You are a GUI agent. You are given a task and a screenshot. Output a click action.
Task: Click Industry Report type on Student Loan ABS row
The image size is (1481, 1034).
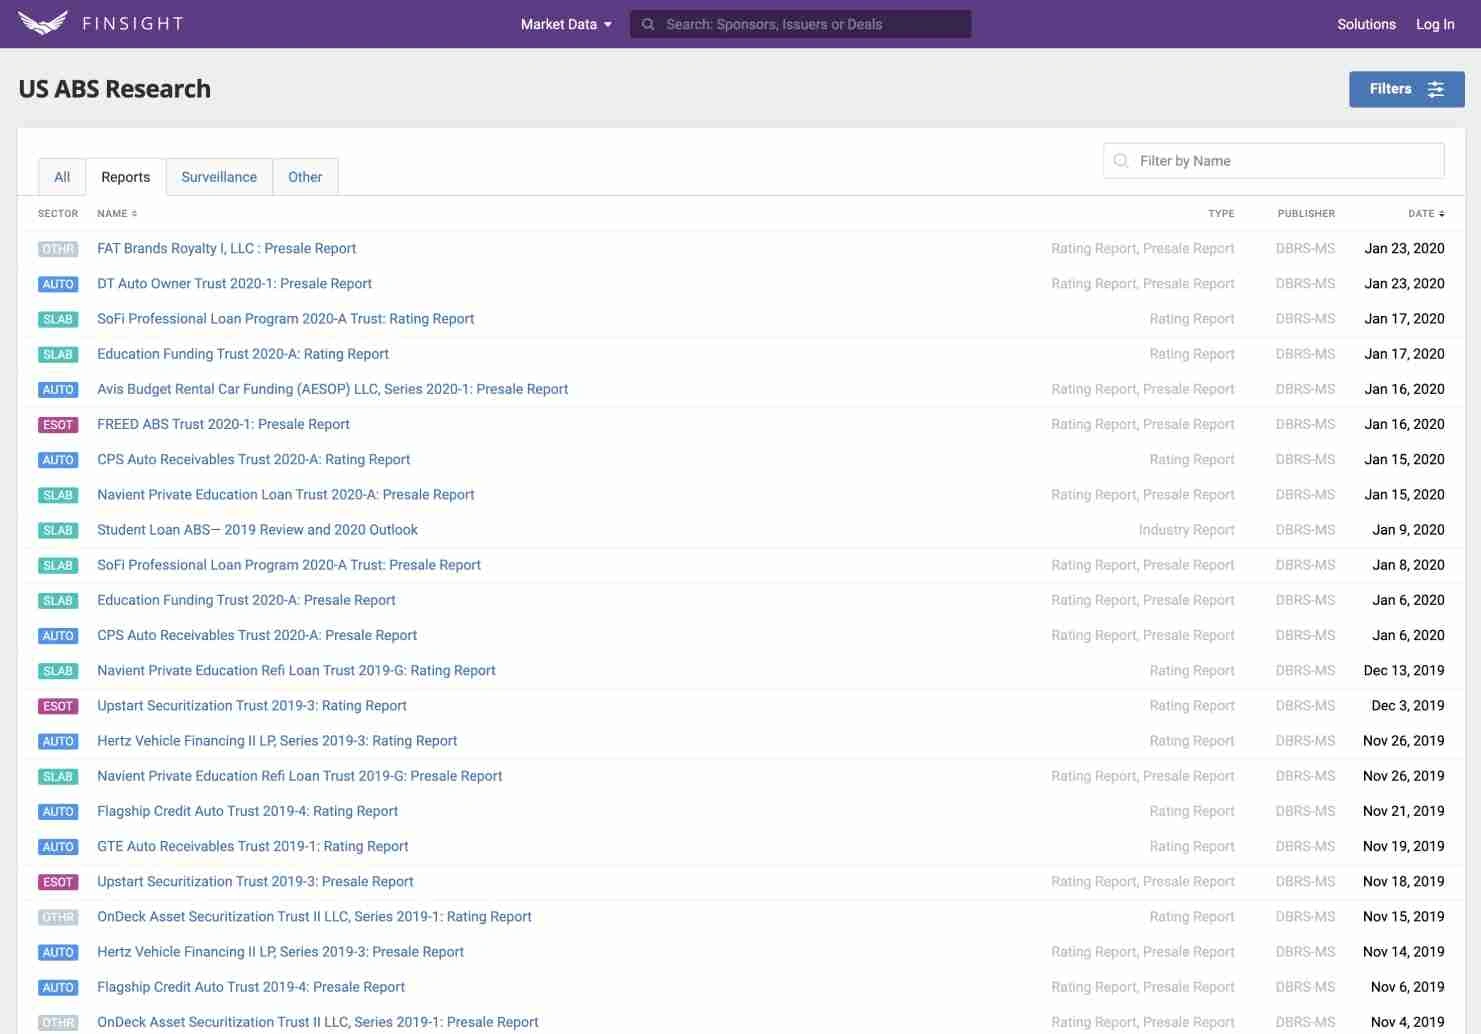[x=1186, y=530]
